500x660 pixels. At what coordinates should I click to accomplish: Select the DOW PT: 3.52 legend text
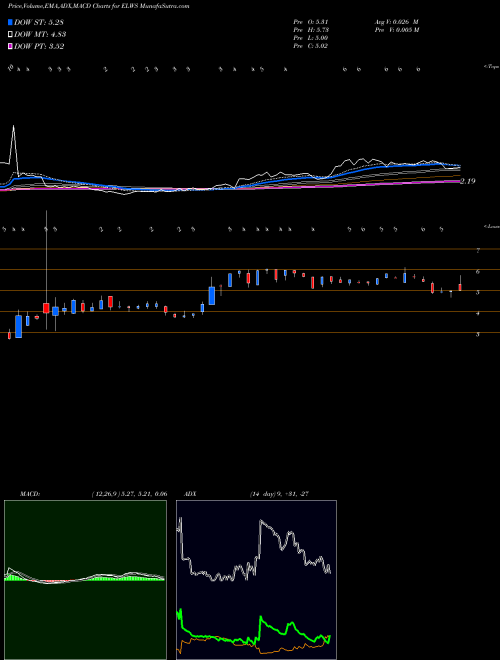pos(39,46)
